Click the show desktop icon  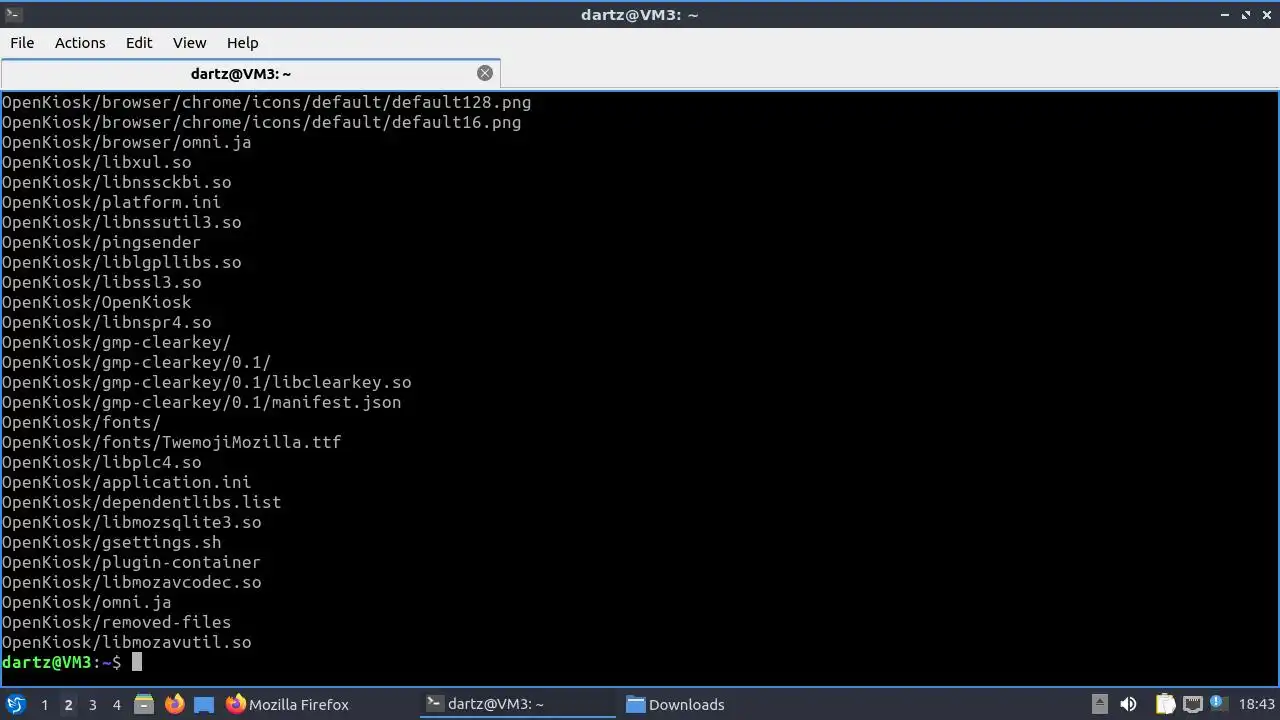point(204,704)
